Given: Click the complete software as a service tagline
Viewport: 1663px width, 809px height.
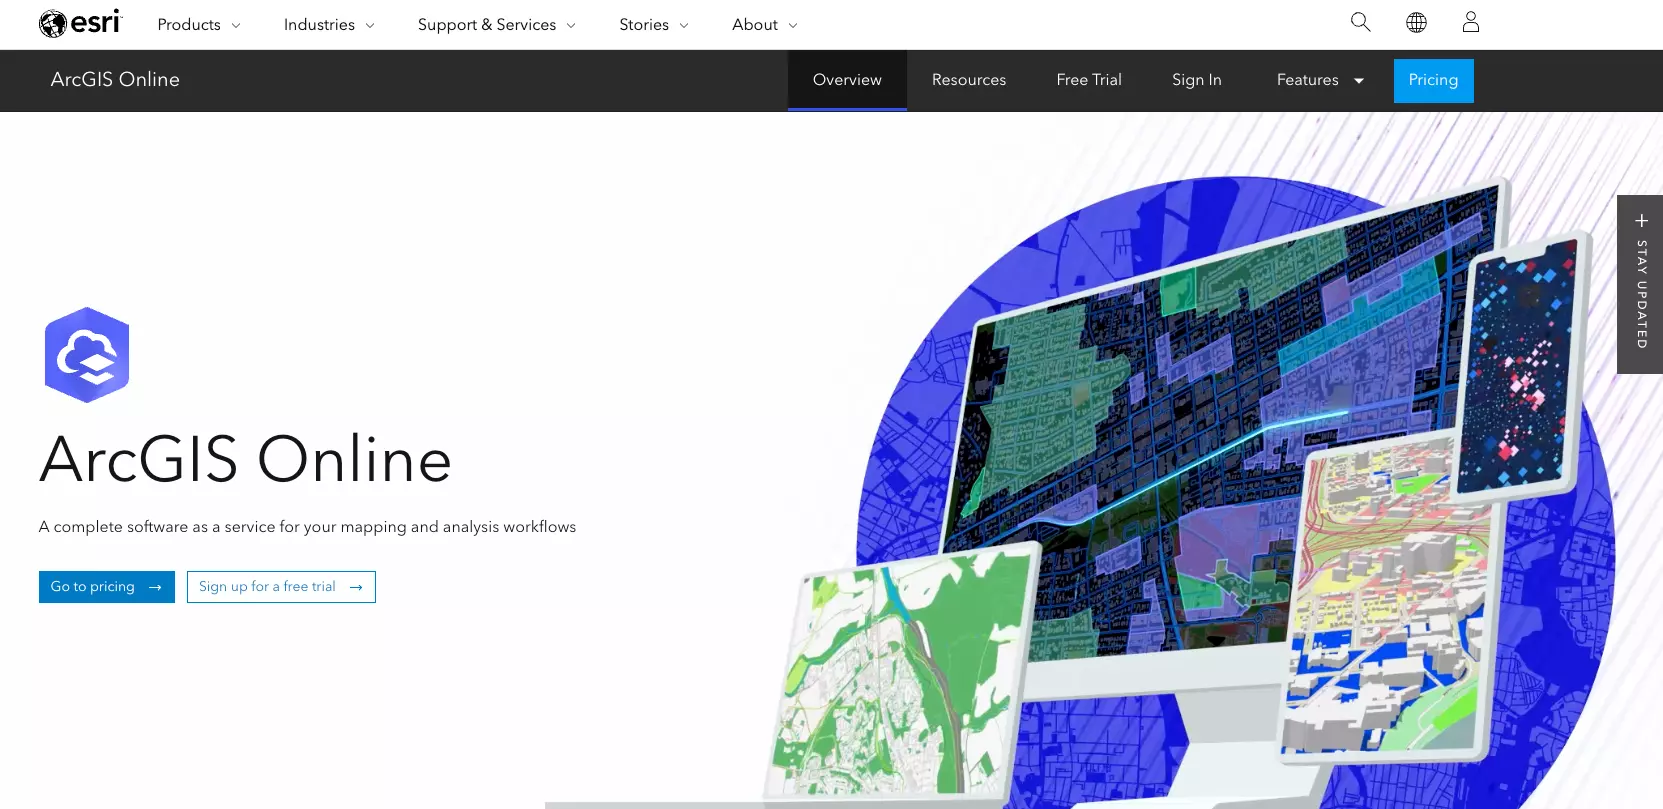Looking at the screenshot, I should 308,527.
